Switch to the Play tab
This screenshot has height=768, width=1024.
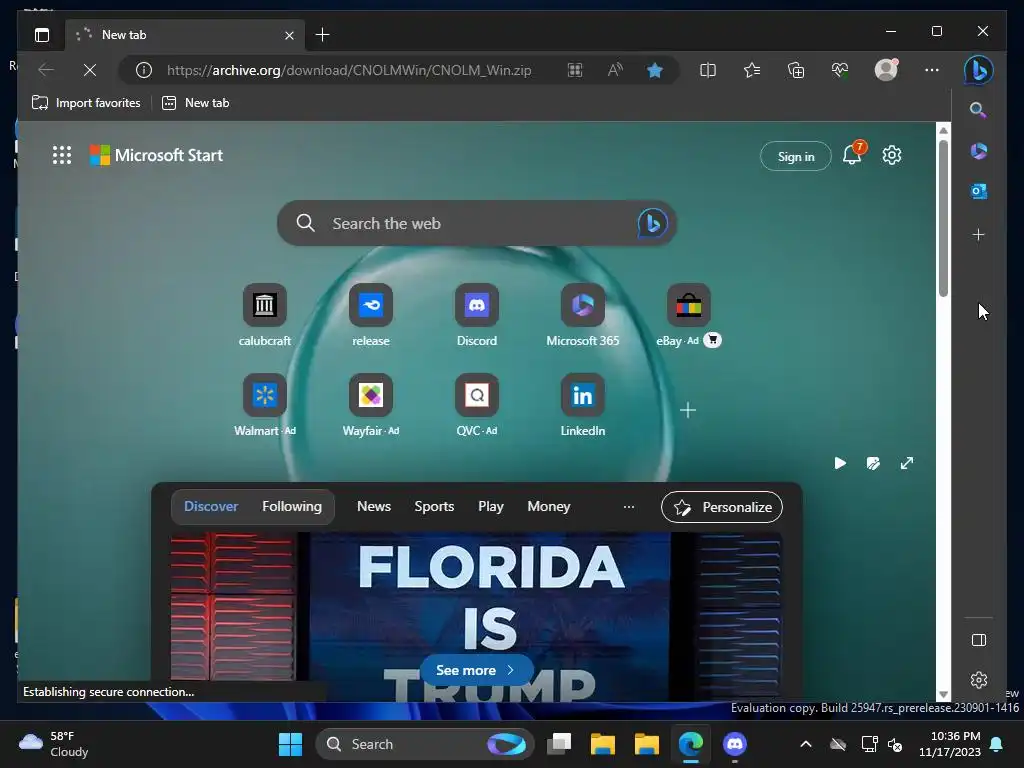(x=490, y=507)
